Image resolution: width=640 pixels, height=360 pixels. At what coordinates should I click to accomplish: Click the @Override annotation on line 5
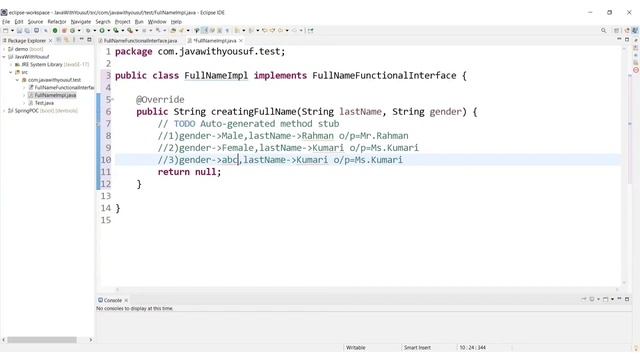click(x=160, y=100)
